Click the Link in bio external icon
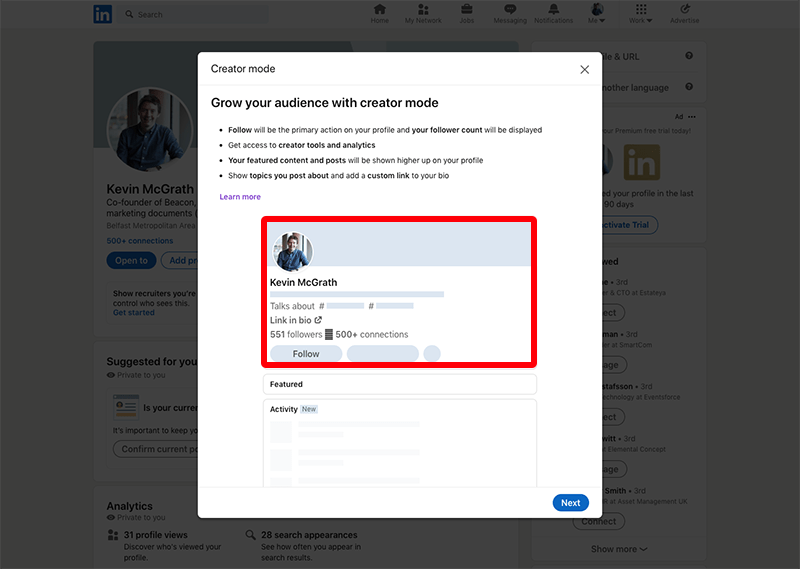Screen dimensions: 800x569 click(x=318, y=320)
